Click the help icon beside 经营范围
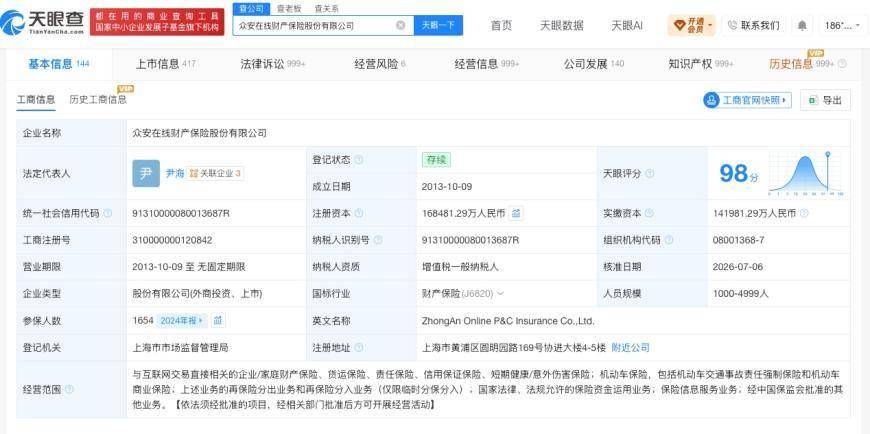Viewport: 870px width, 434px height. tap(69, 390)
